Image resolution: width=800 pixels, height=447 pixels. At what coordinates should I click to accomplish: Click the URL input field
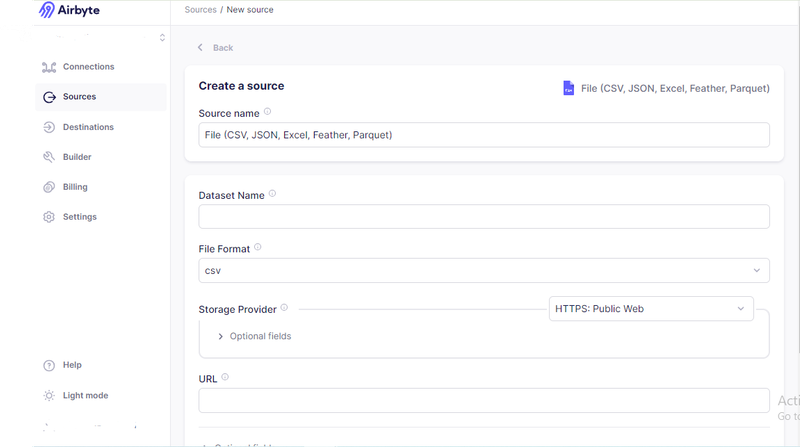tap(484, 401)
